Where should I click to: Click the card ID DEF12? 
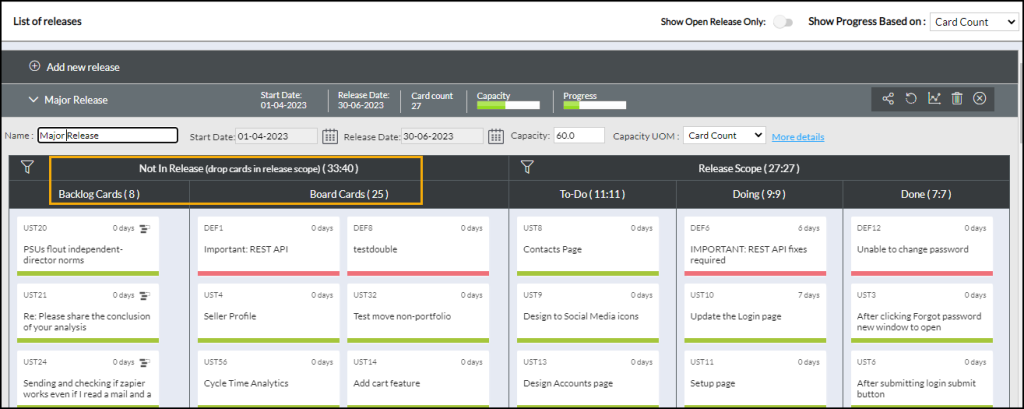869,229
